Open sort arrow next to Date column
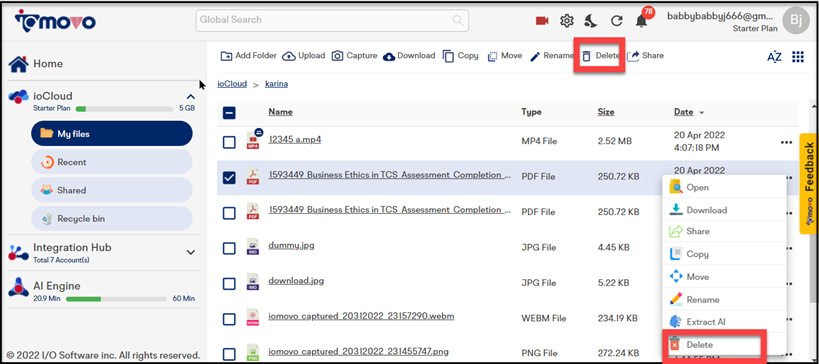This screenshot has width=819, height=364. coord(701,113)
